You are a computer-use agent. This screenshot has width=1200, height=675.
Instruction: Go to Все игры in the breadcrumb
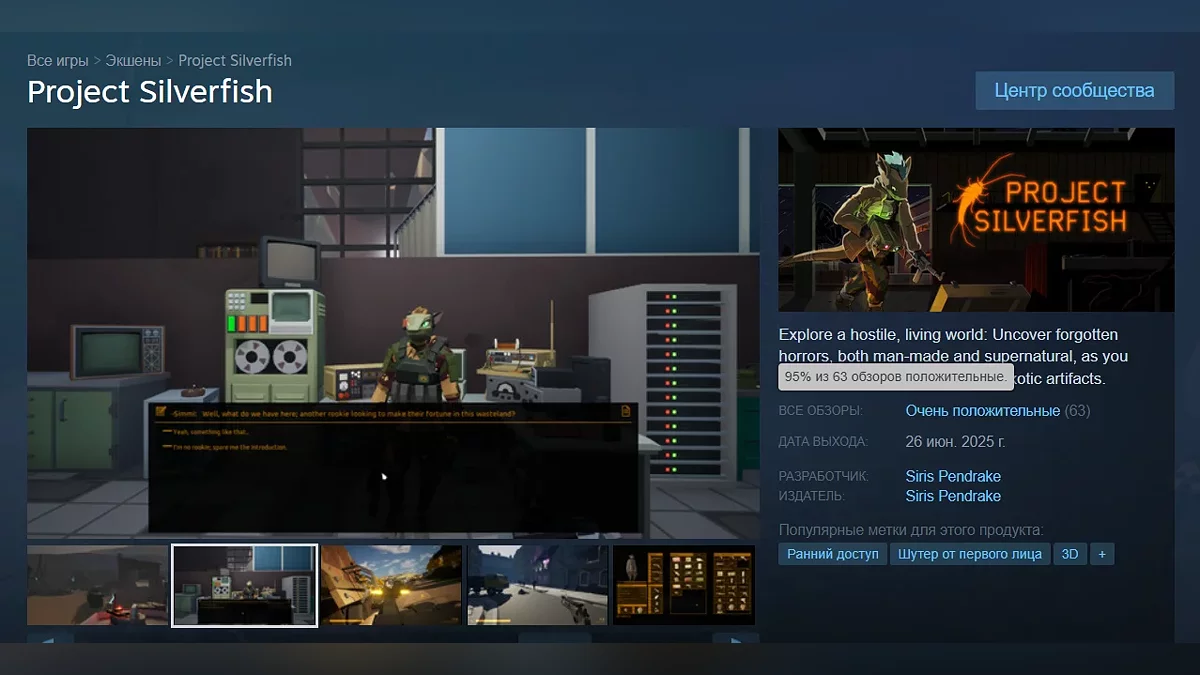pos(58,61)
